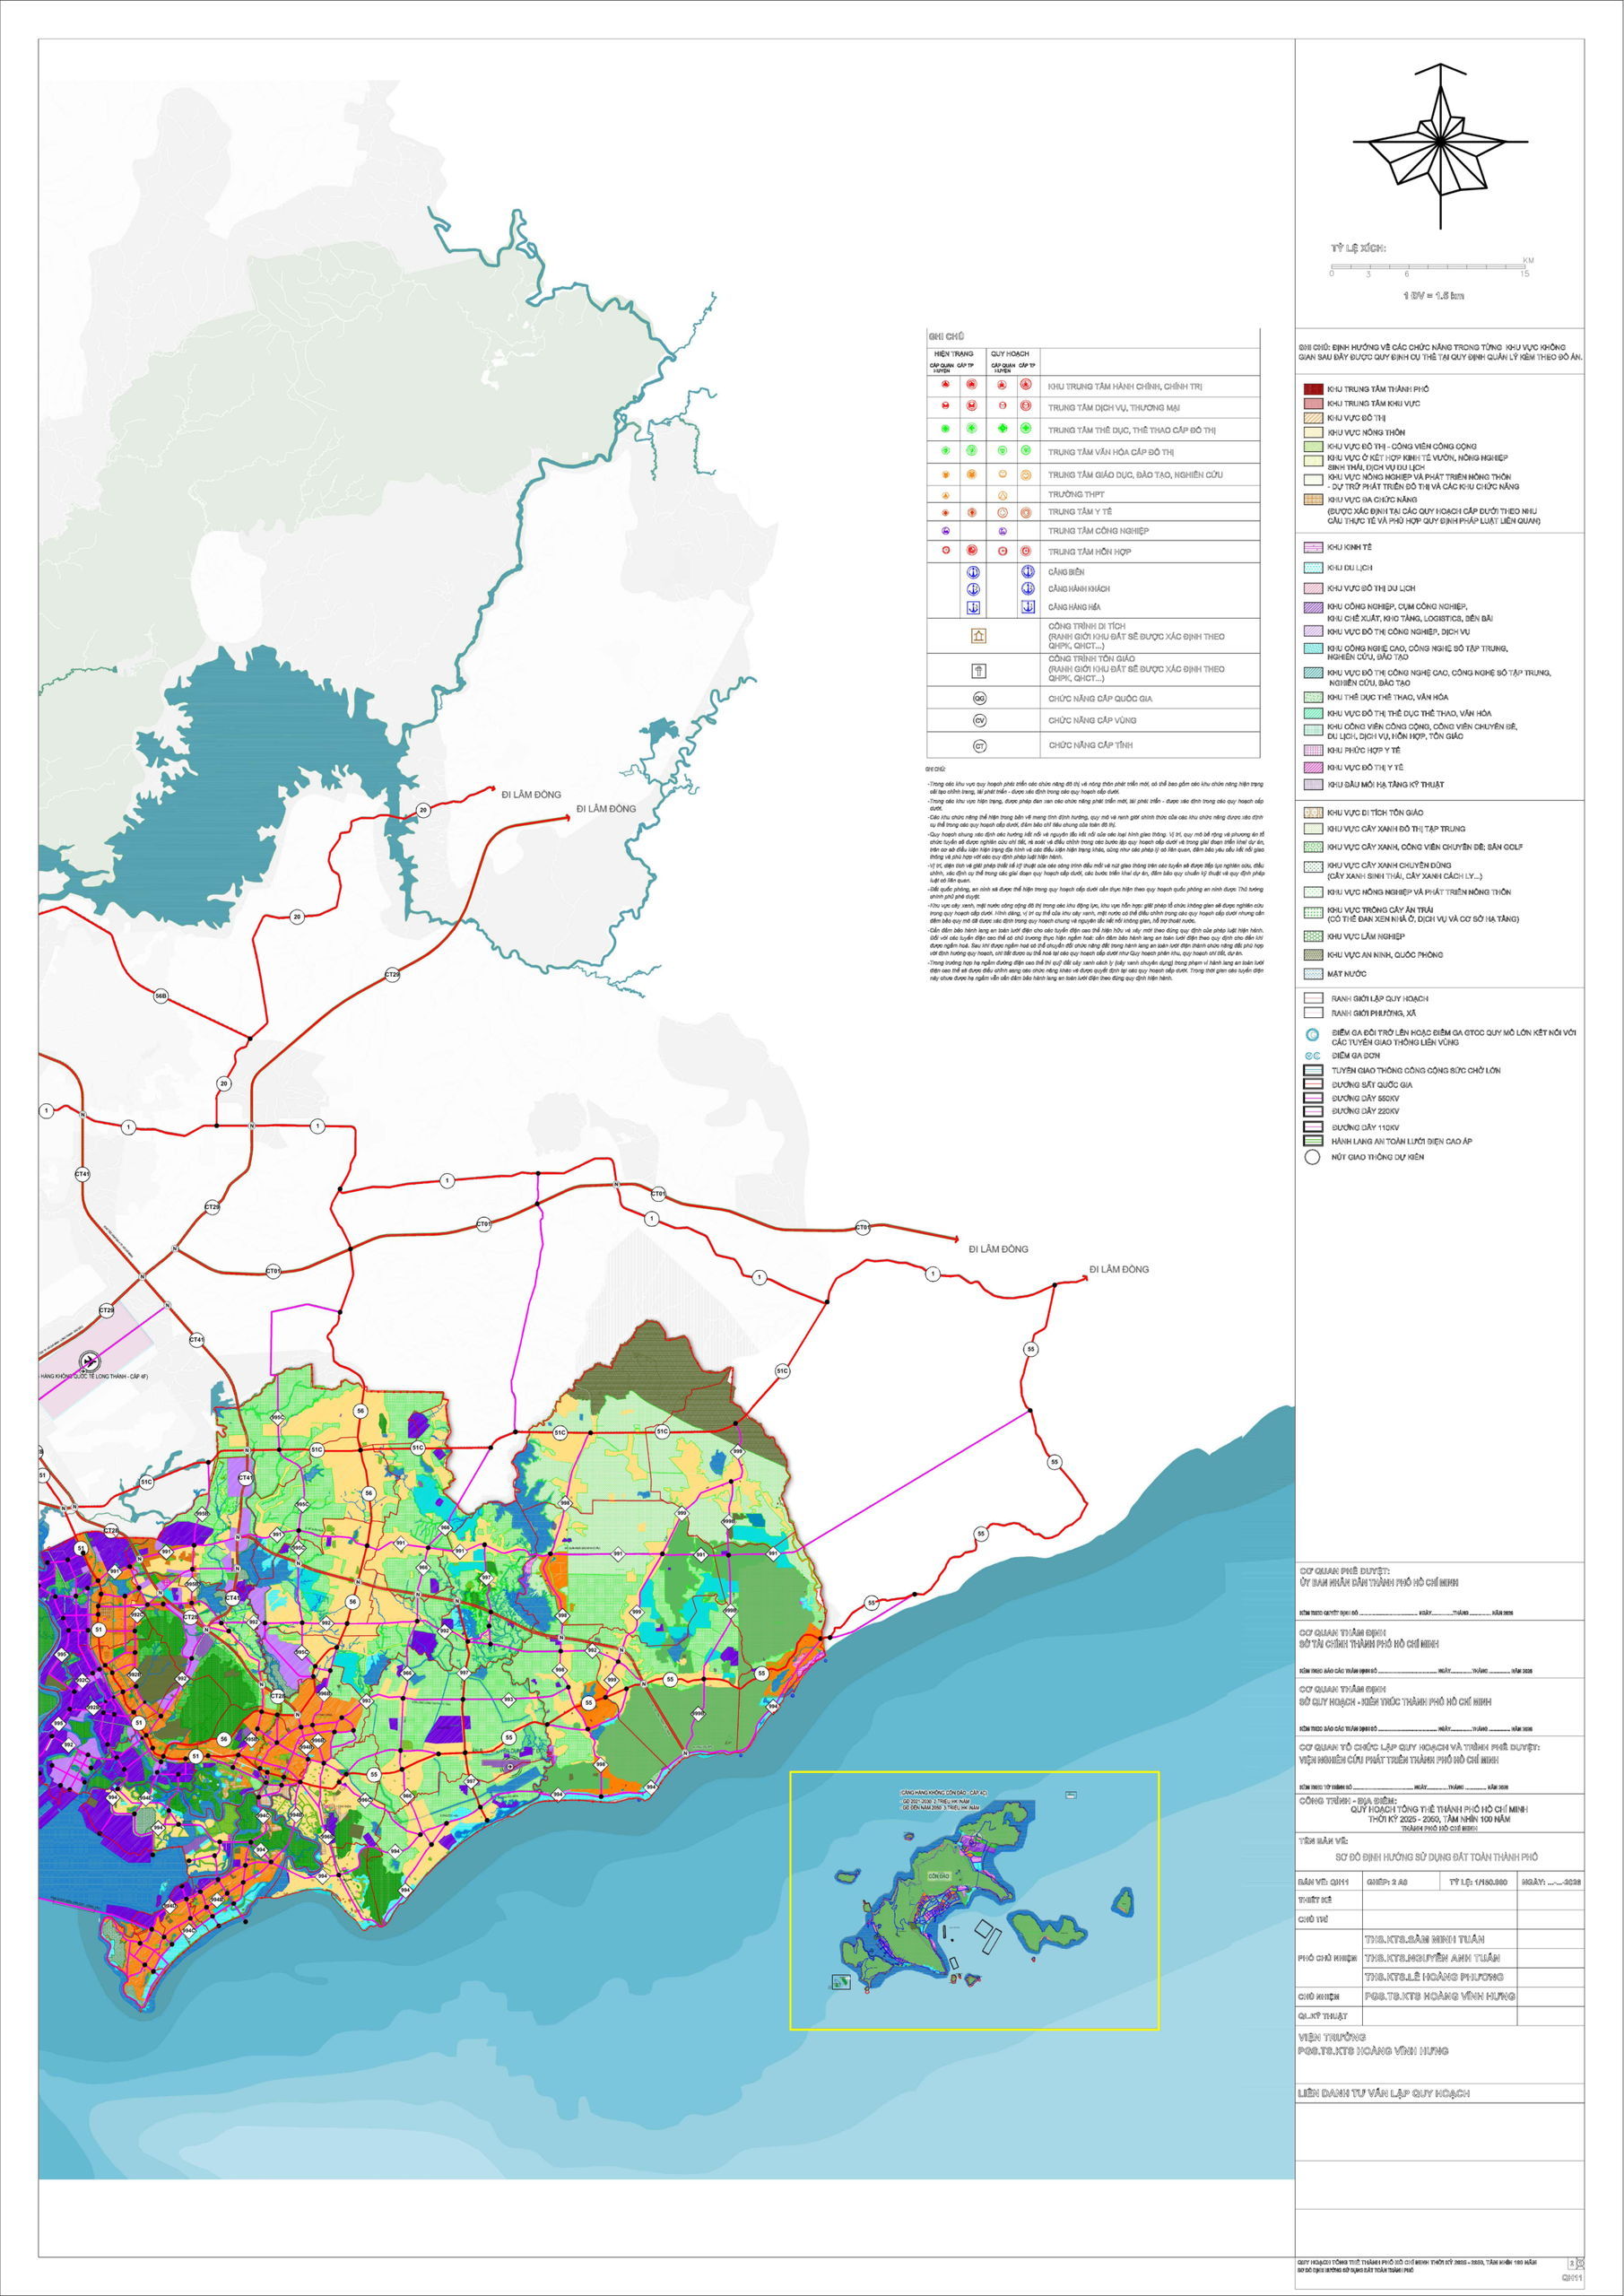The height and width of the screenshot is (2296, 1624).
Task: Click the Điểm ga đơn station icon
Action: (x=1313, y=1055)
